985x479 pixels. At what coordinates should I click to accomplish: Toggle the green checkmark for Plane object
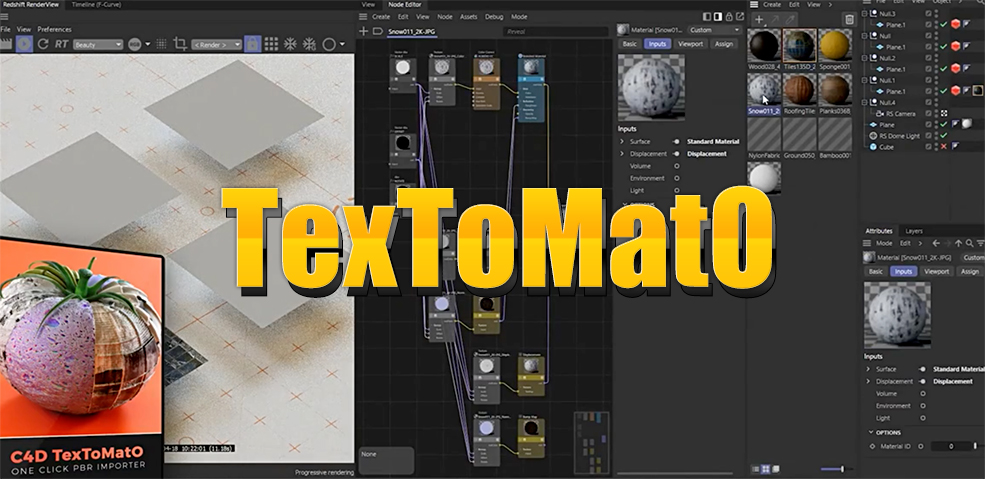944,124
